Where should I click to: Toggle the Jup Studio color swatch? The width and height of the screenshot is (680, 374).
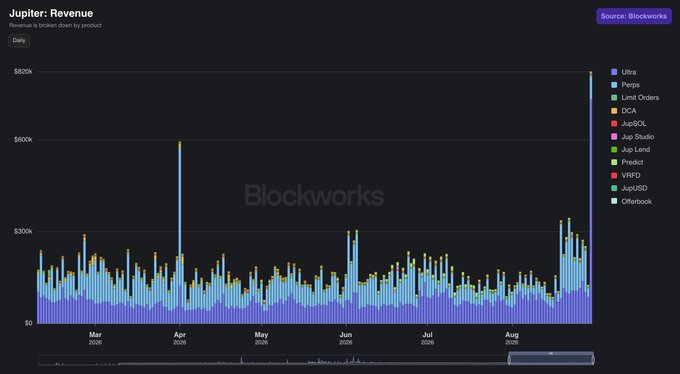(x=614, y=137)
